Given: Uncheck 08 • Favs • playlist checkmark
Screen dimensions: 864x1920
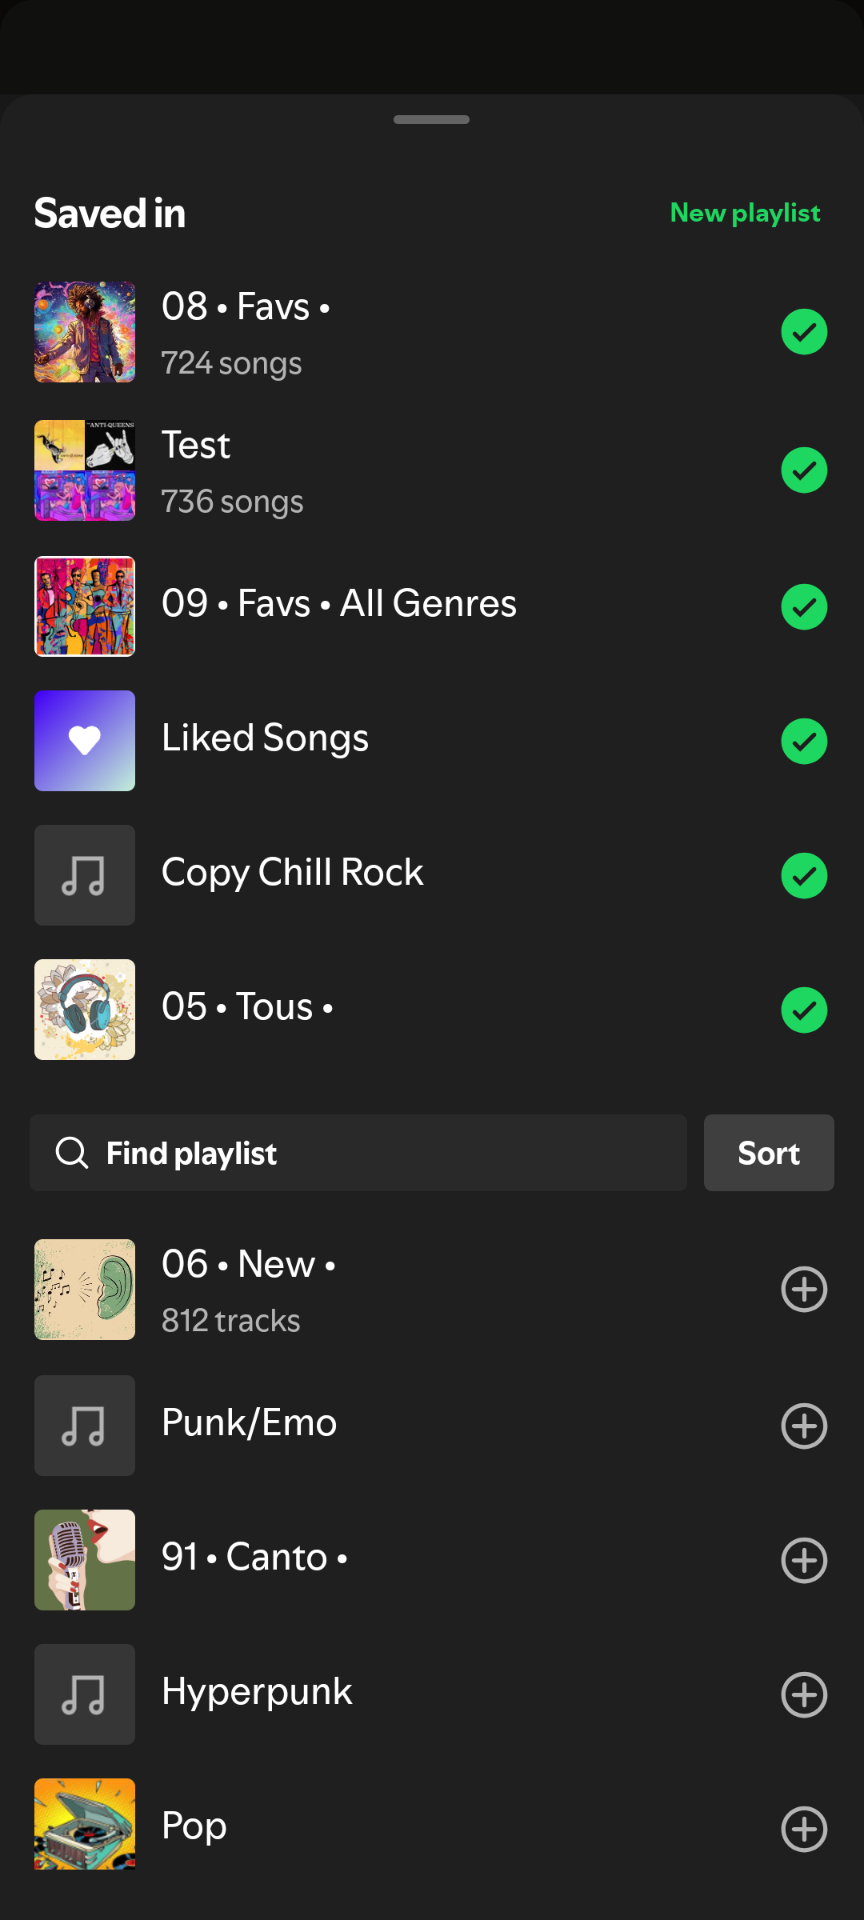Looking at the screenshot, I should pyautogui.click(x=804, y=332).
